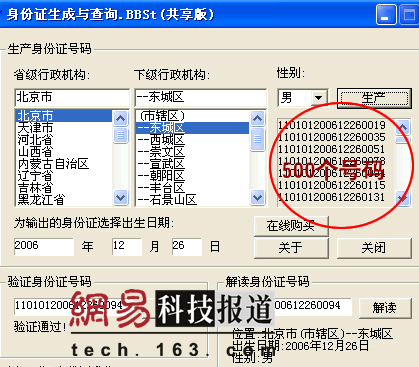Select 北京市 in province list
419x367 pixels.
pyautogui.click(x=64, y=115)
